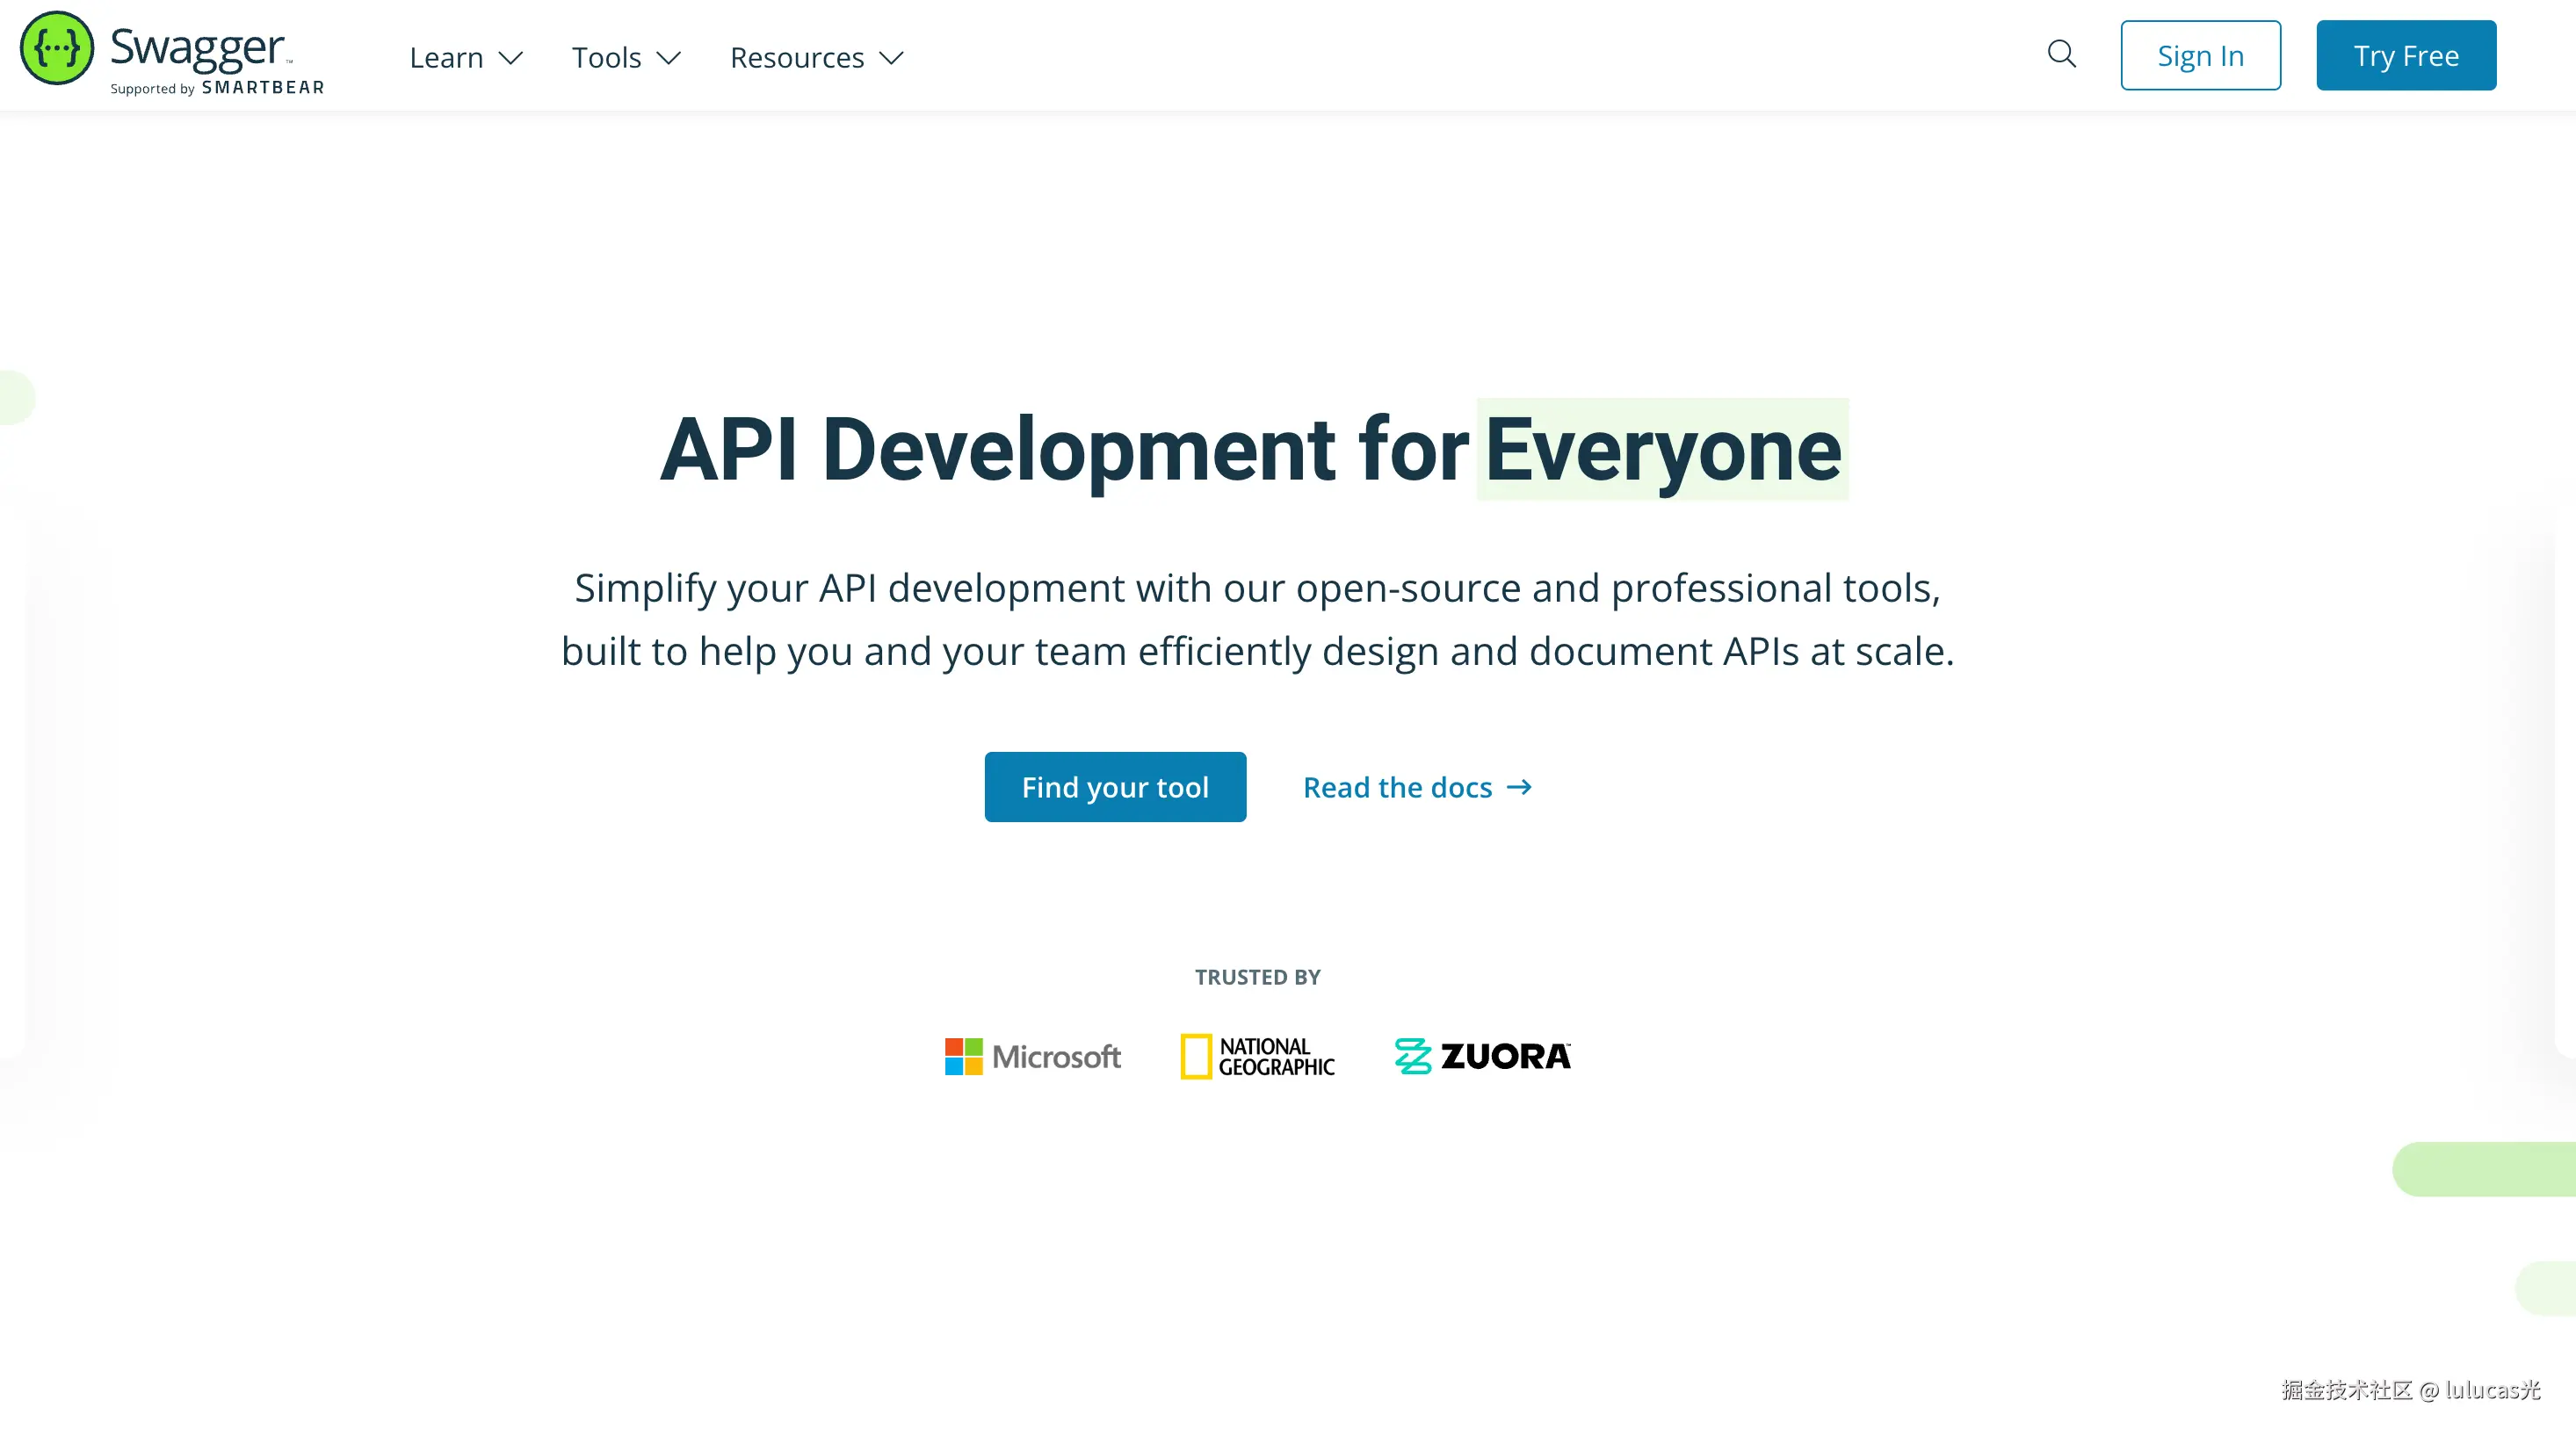
Task: Click the Sign In button
Action: pyautogui.click(x=2200, y=55)
